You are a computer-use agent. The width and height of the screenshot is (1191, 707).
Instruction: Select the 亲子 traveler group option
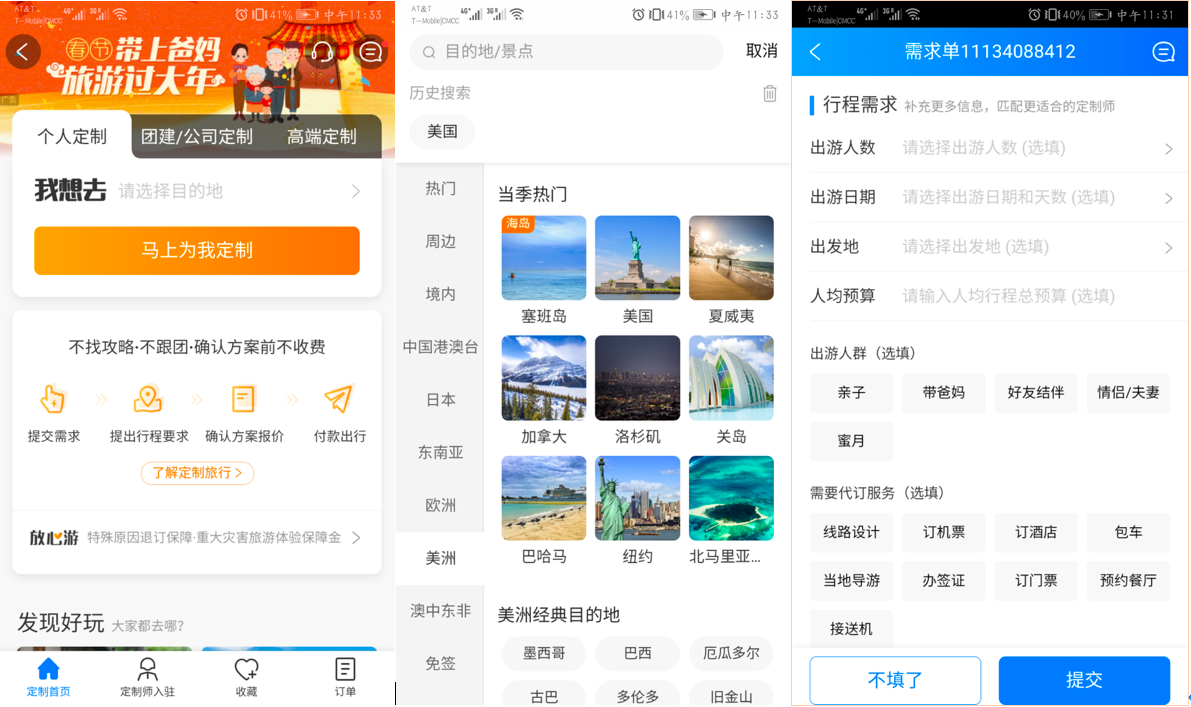point(851,393)
